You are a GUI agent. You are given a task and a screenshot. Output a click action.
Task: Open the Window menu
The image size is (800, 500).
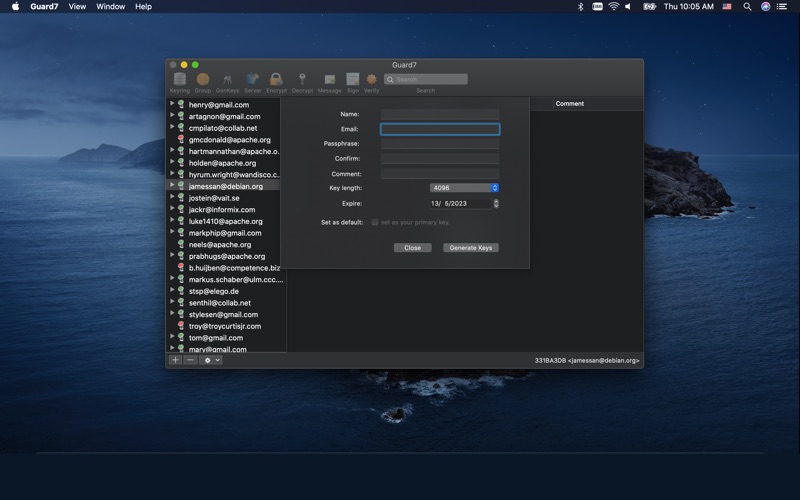(x=110, y=7)
